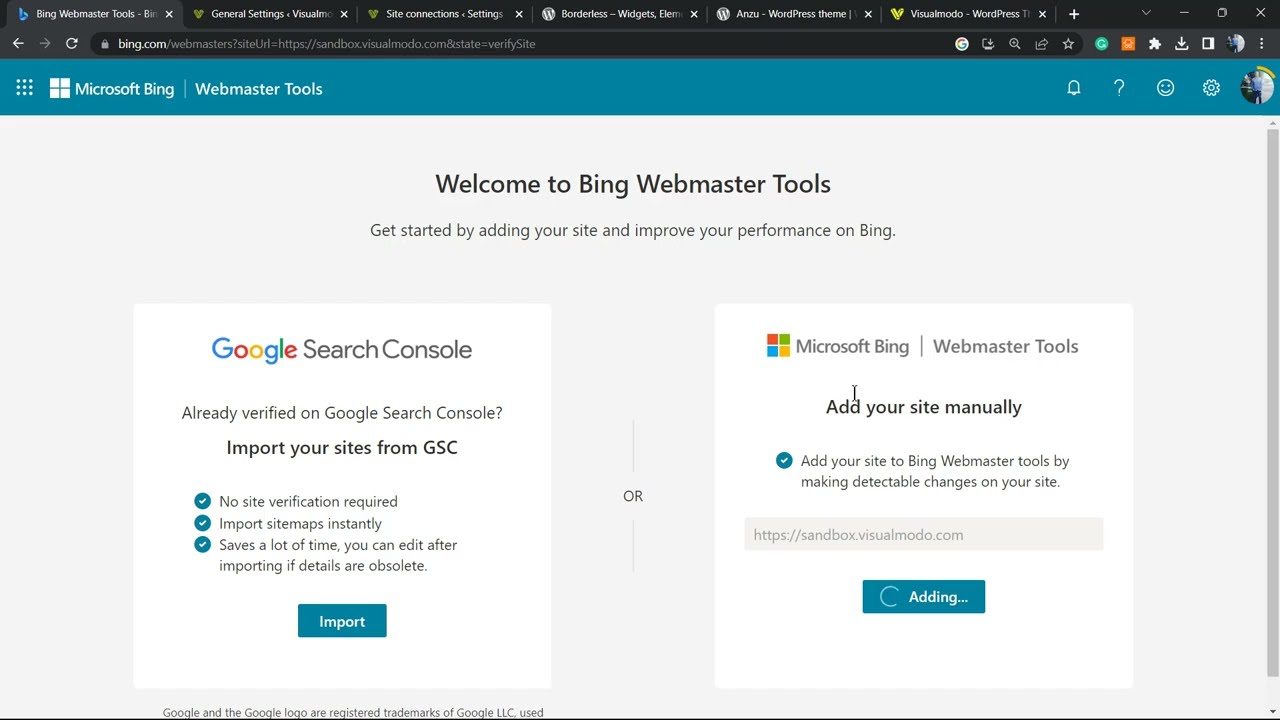Click 'Add your site manually' heading
Screen dimensions: 1280x720
point(924,407)
